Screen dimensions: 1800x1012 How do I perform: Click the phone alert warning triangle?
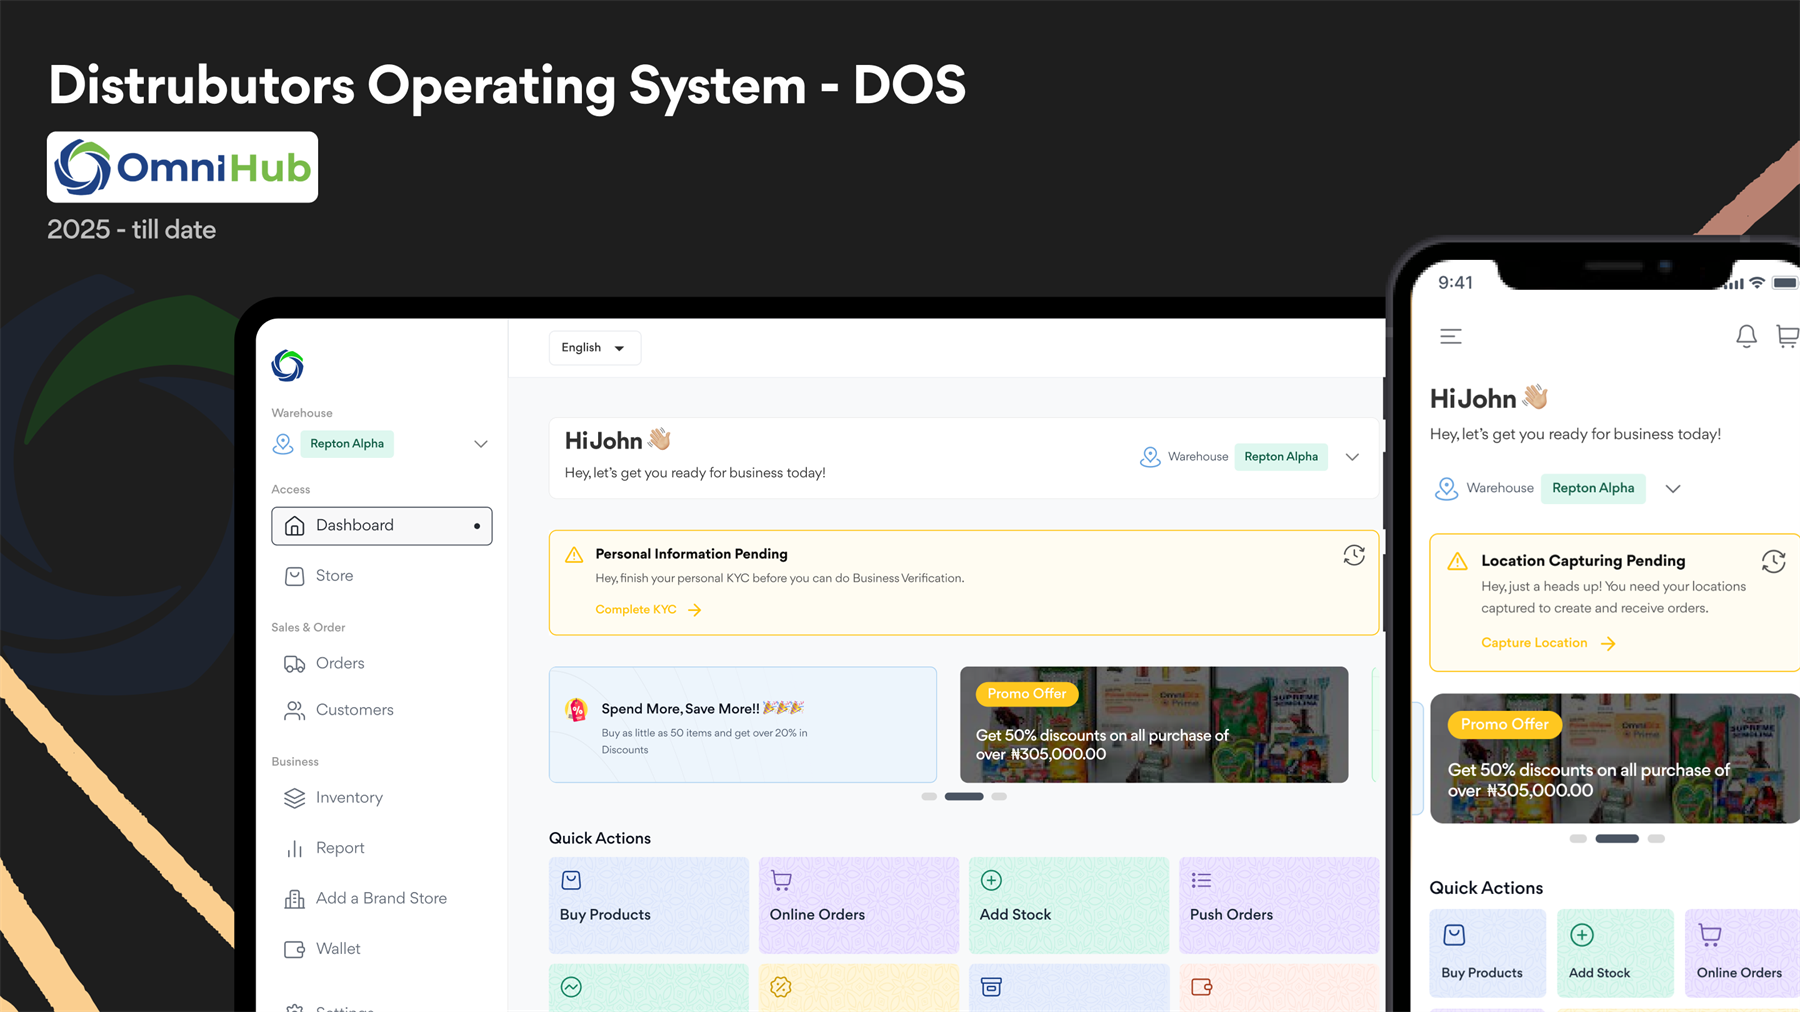click(x=1458, y=562)
